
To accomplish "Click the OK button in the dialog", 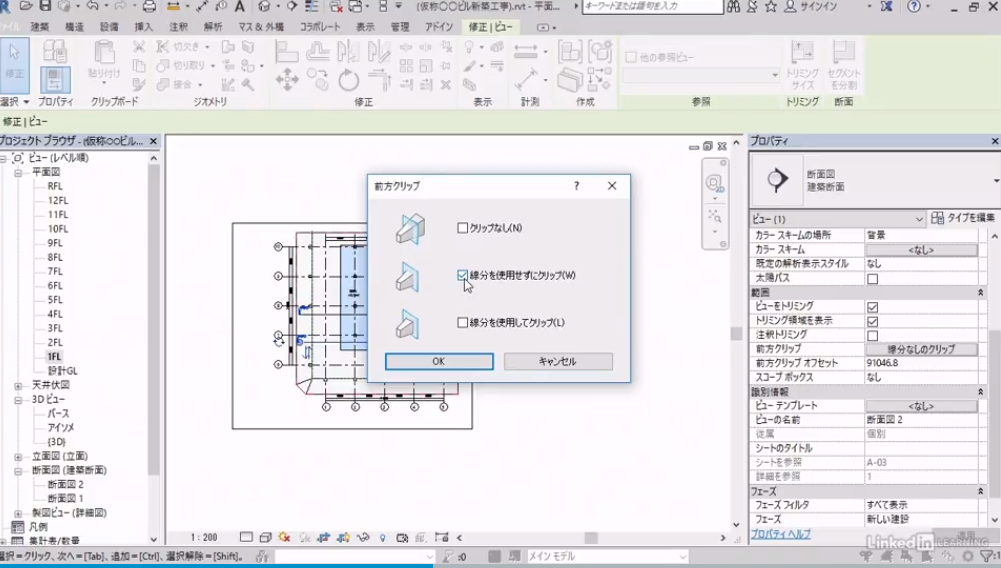I will [x=438, y=361].
